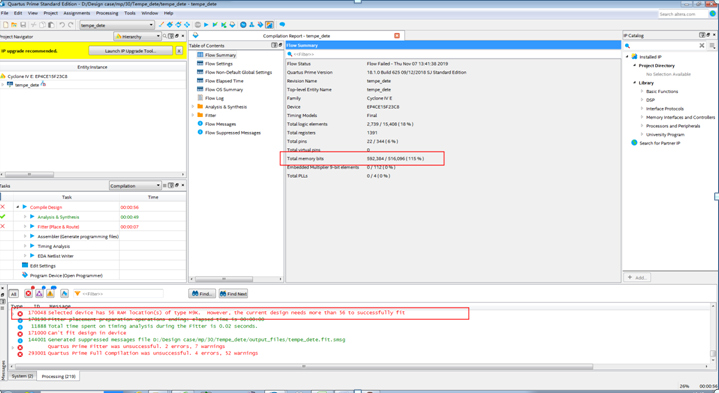The width and height of the screenshot is (719, 393).
Task: Expand the Analysis & Synthesis report folder
Action: click(x=193, y=106)
